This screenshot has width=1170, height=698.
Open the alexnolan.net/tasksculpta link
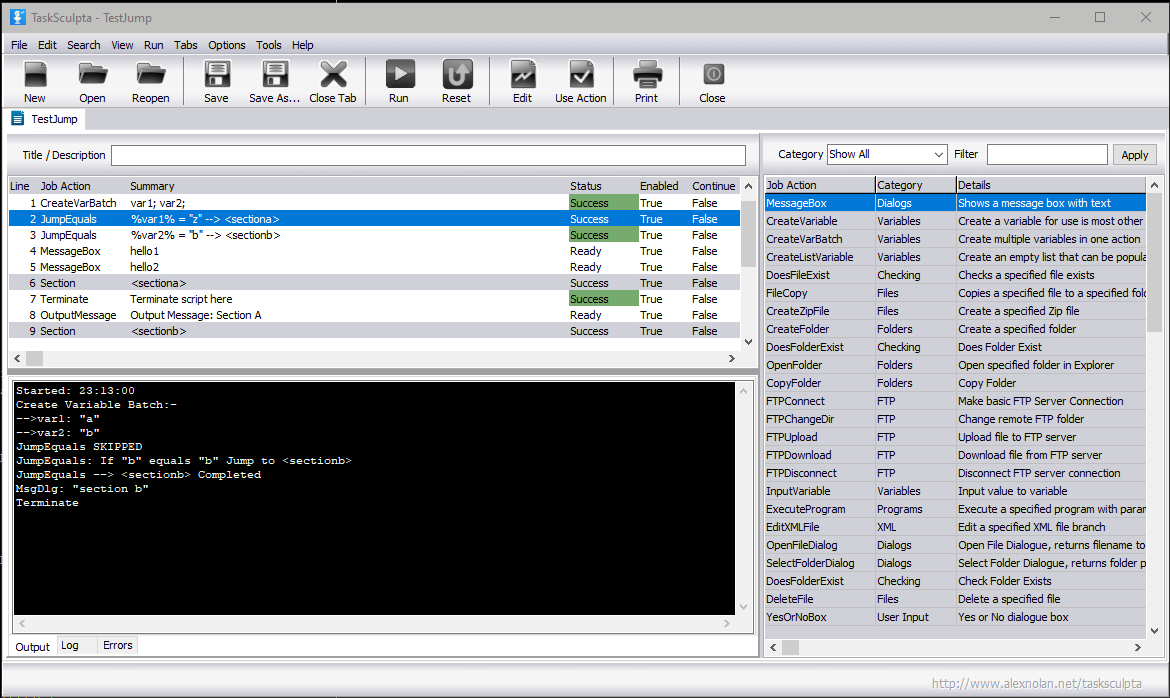click(1036, 684)
